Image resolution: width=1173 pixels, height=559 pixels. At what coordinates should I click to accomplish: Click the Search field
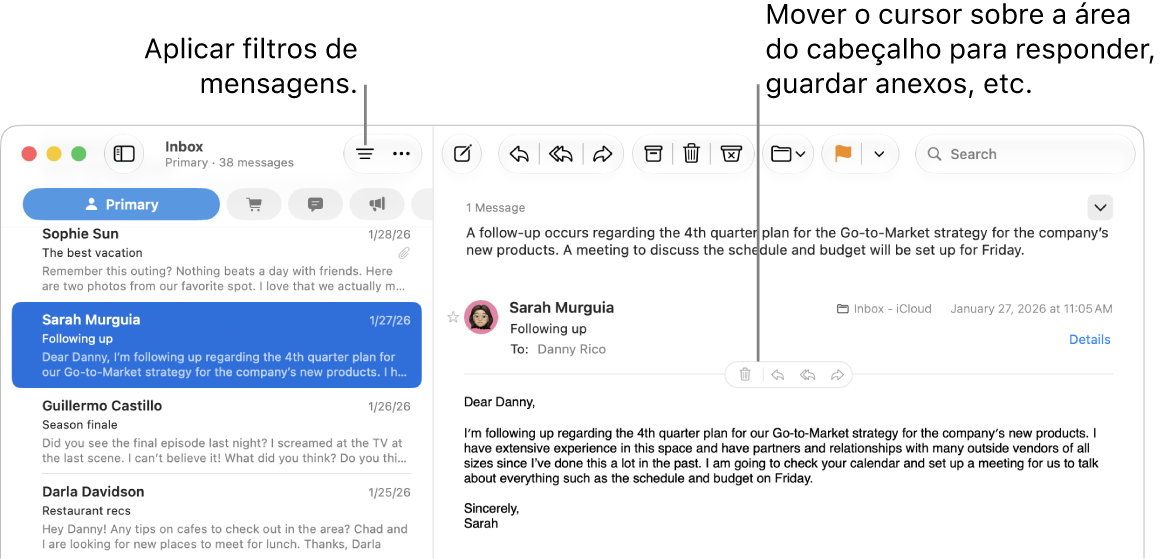click(1025, 154)
